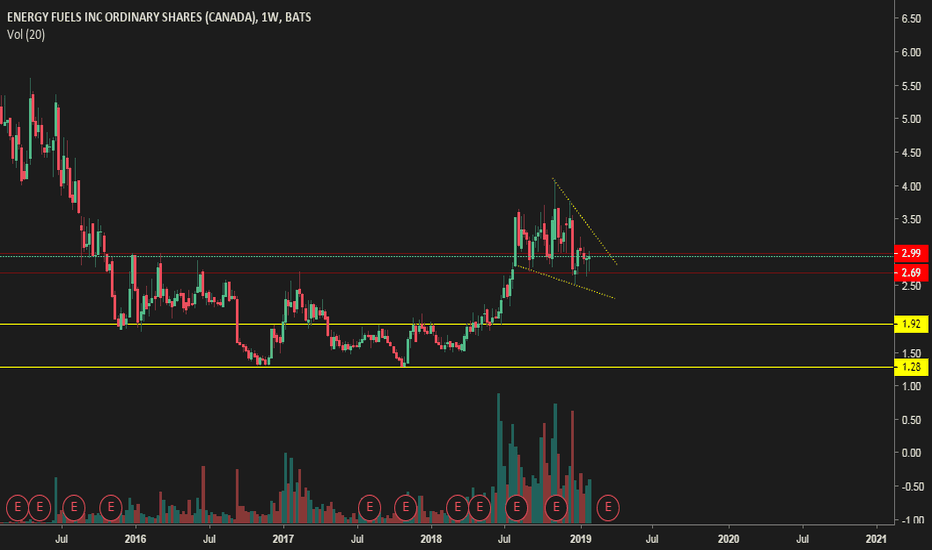Click the 2019 label on time axis
Screen dimensions: 932x550
580,539
